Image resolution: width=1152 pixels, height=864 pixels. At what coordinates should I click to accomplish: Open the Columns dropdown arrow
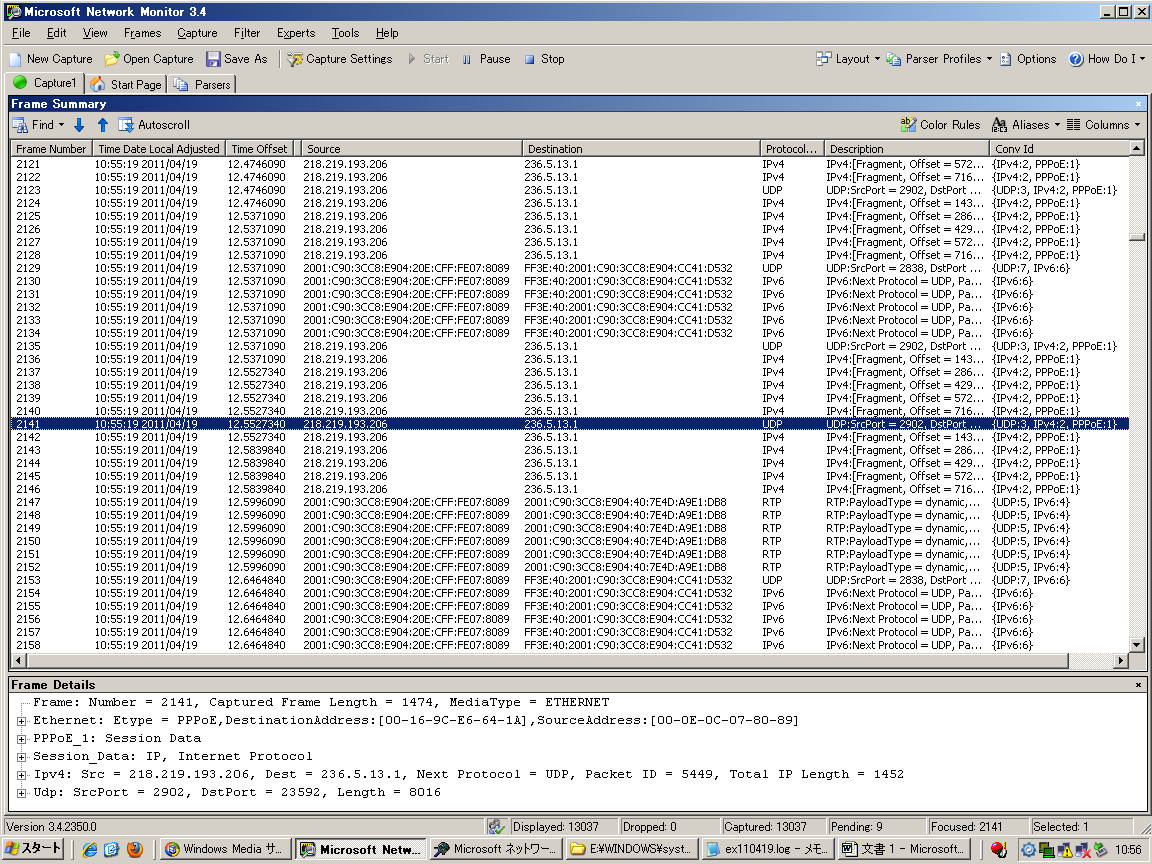1137,126
